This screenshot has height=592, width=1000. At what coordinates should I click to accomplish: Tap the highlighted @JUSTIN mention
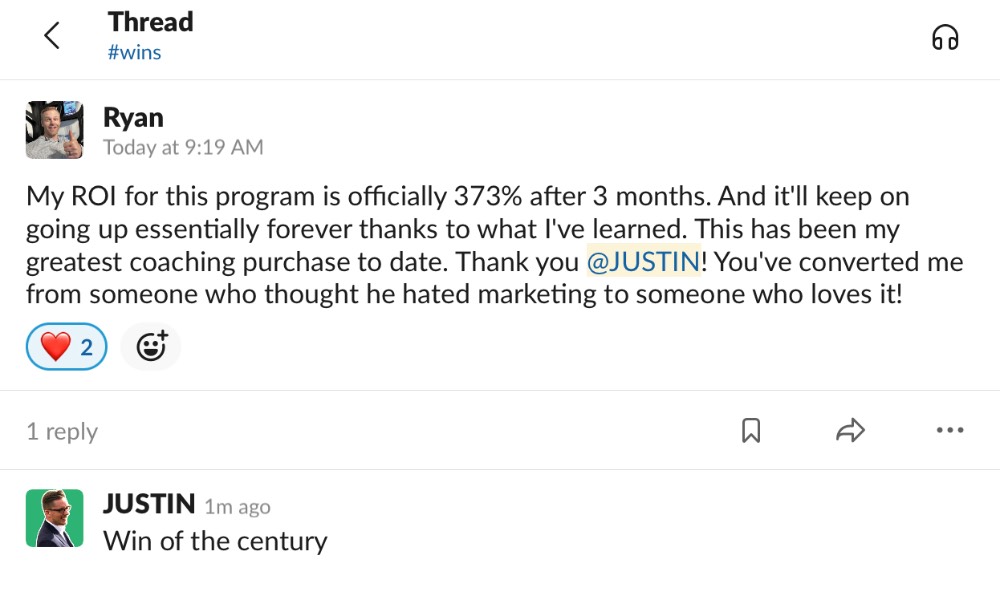(644, 262)
